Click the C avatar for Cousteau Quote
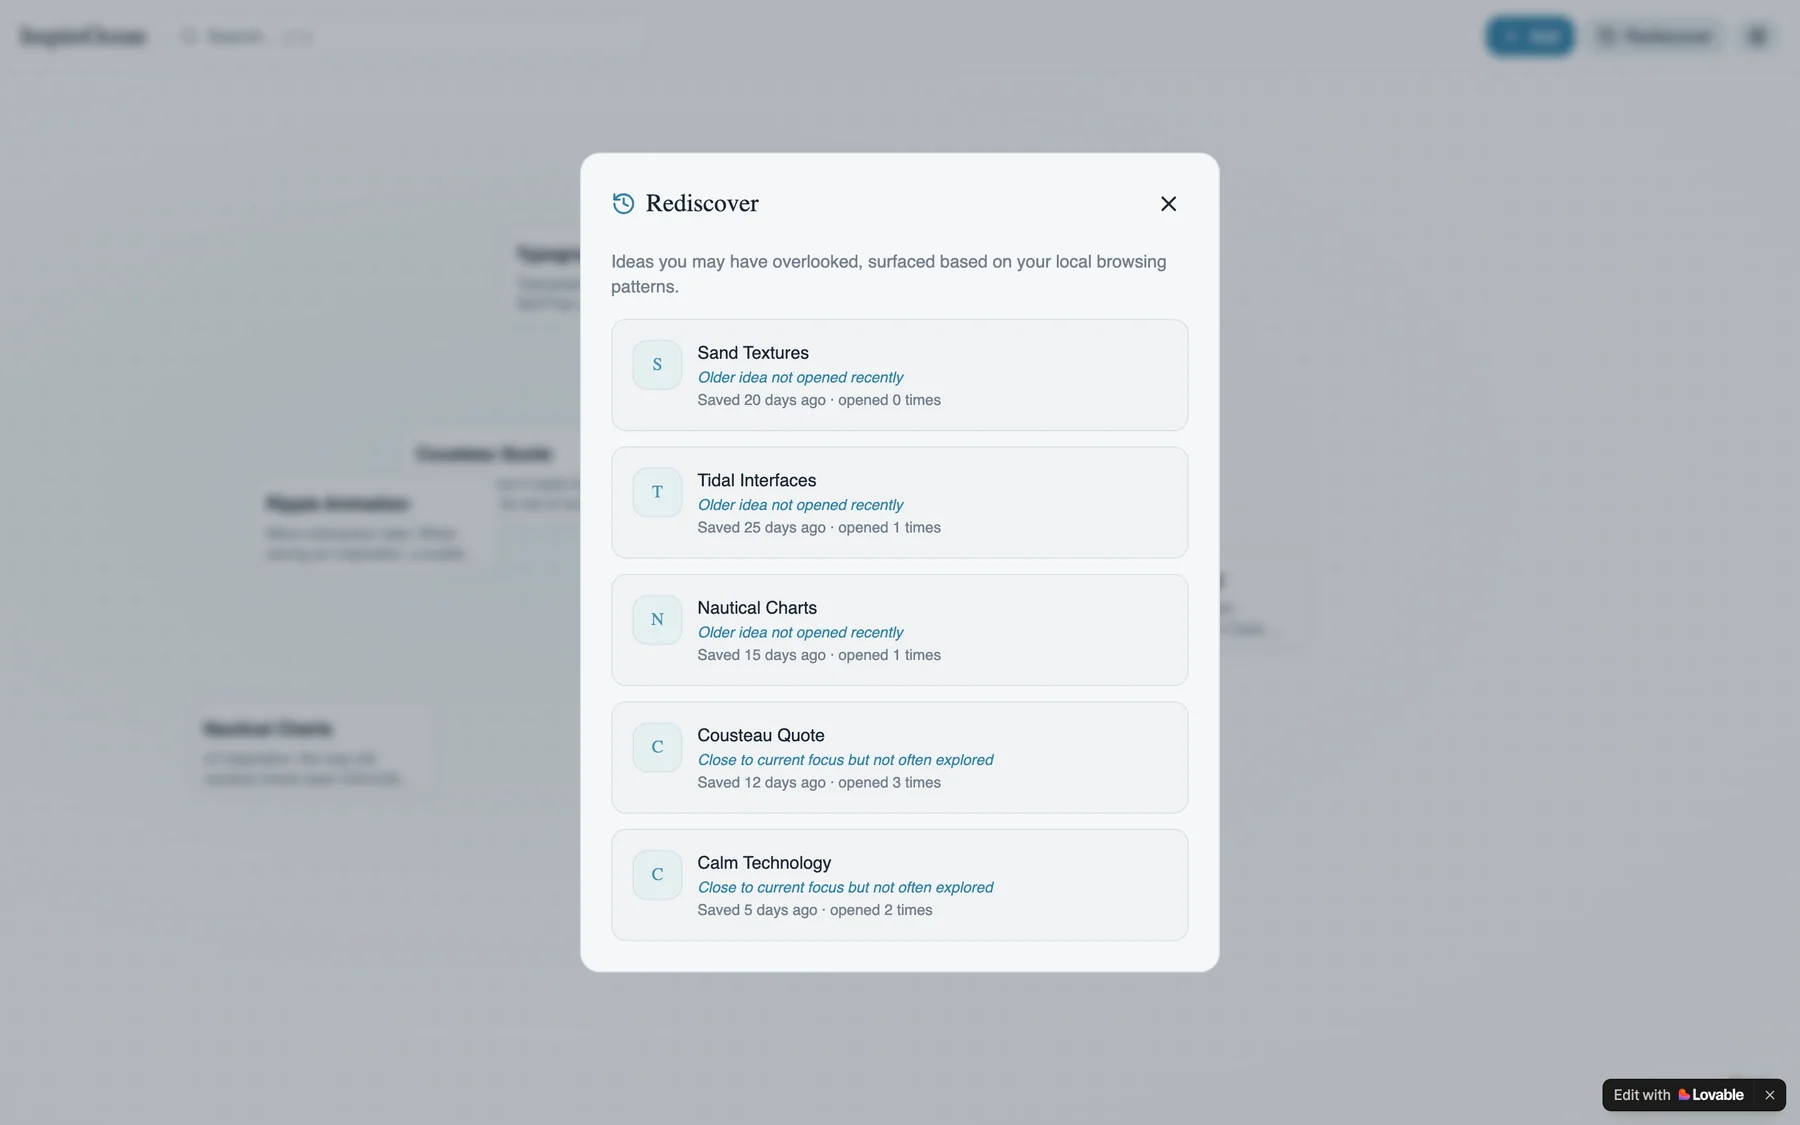 pyautogui.click(x=657, y=747)
